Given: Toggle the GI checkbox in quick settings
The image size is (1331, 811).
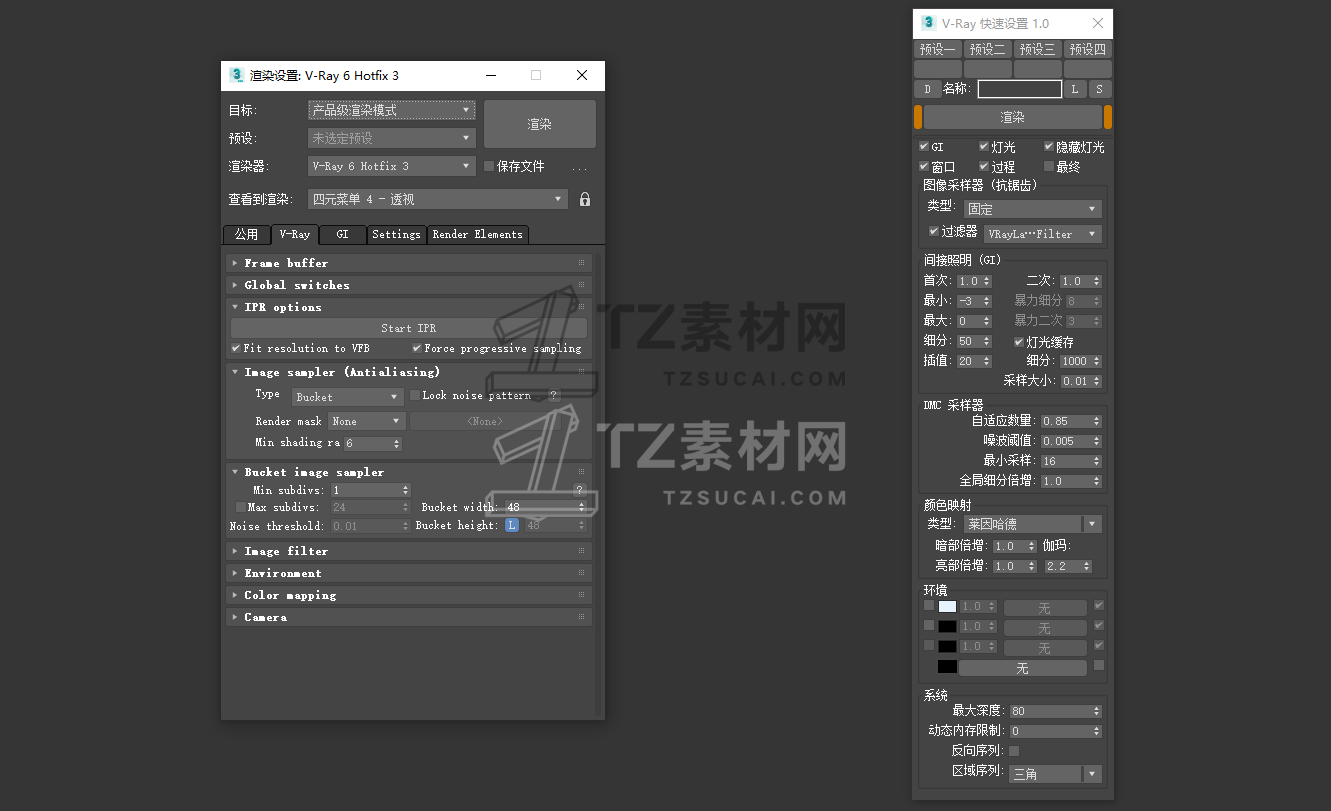Looking at the screenshot, I should click(924, 146).
